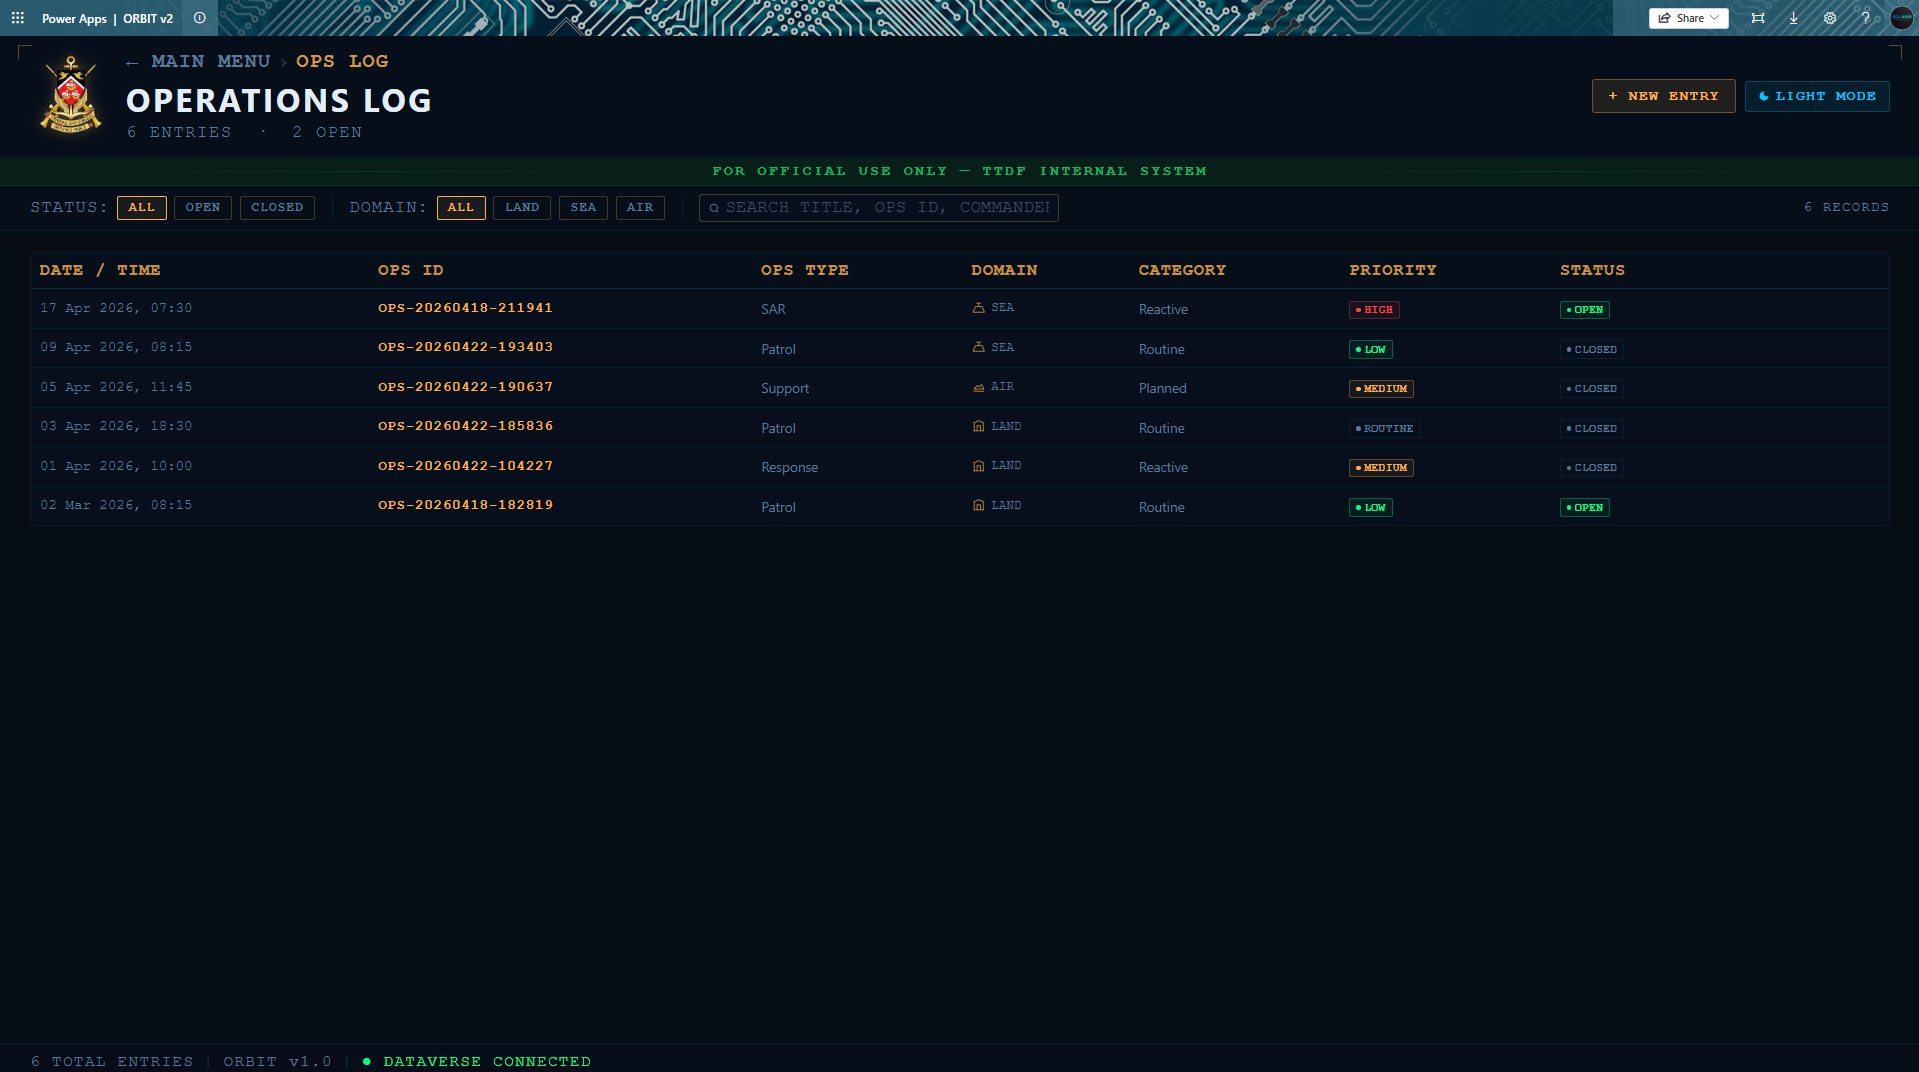Screen dimensions: 1919x1072
Task: Click CLOSED status badge in Support row
Action: [1591, 389]
